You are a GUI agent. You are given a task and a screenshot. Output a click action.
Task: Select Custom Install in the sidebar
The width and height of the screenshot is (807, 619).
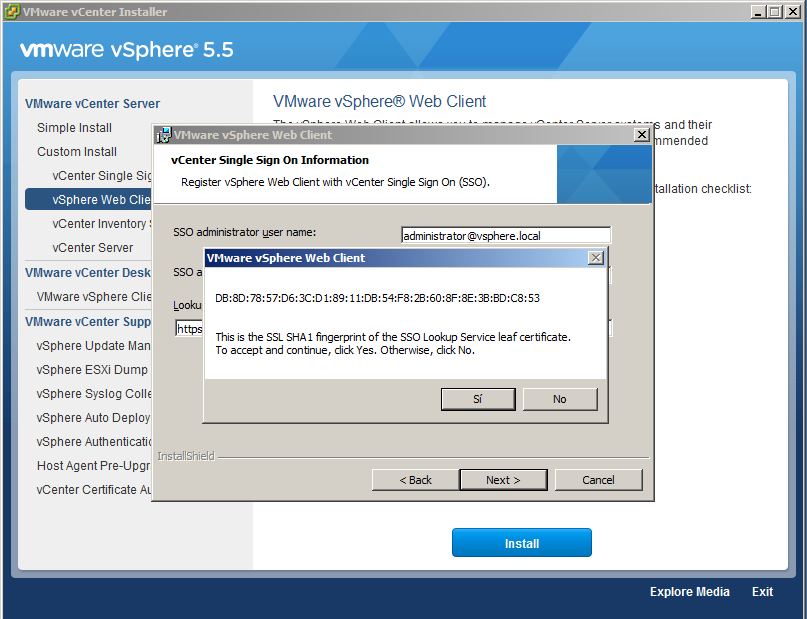tap(77, 152)
